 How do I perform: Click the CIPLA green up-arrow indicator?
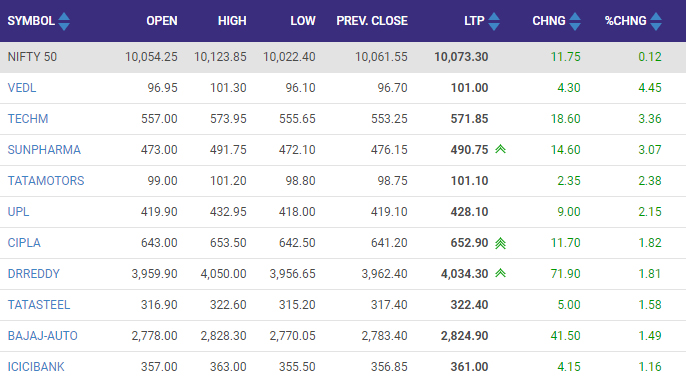click(500, 243)
